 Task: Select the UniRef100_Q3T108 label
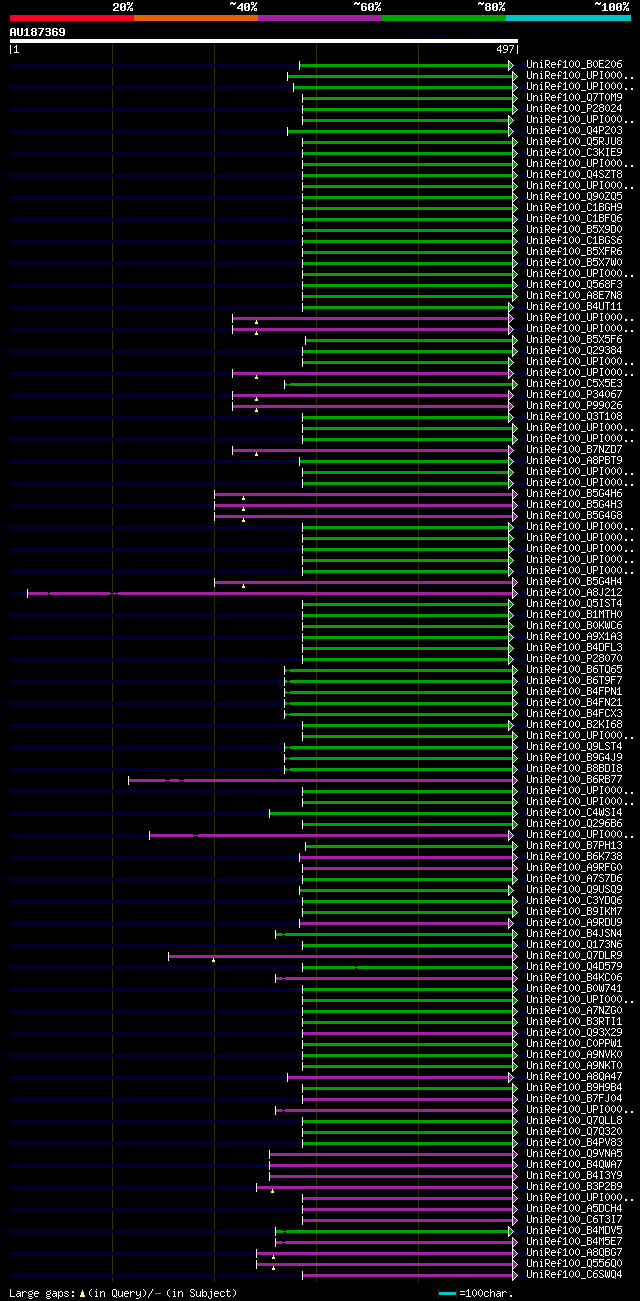click(x=575, y=417)
